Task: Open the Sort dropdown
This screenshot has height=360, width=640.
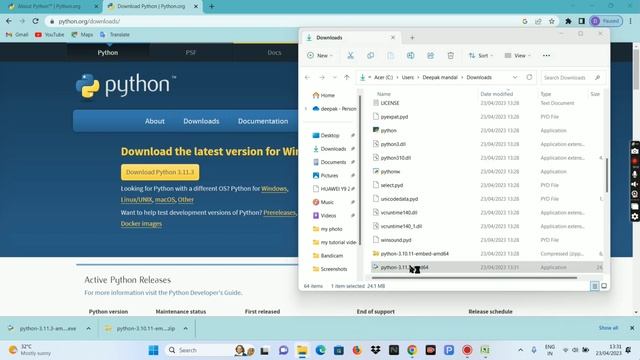Action: pyautogui.click(x=481, y=56)
